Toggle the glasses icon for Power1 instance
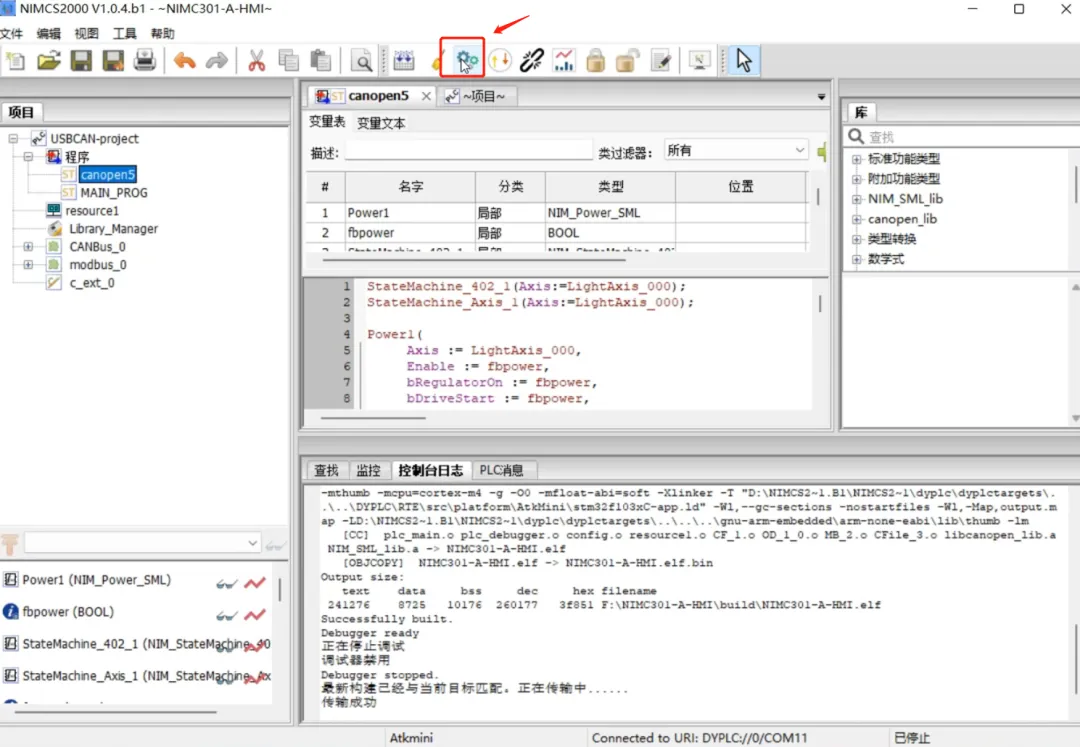The image size is (1080, 747). click(226, 584)
